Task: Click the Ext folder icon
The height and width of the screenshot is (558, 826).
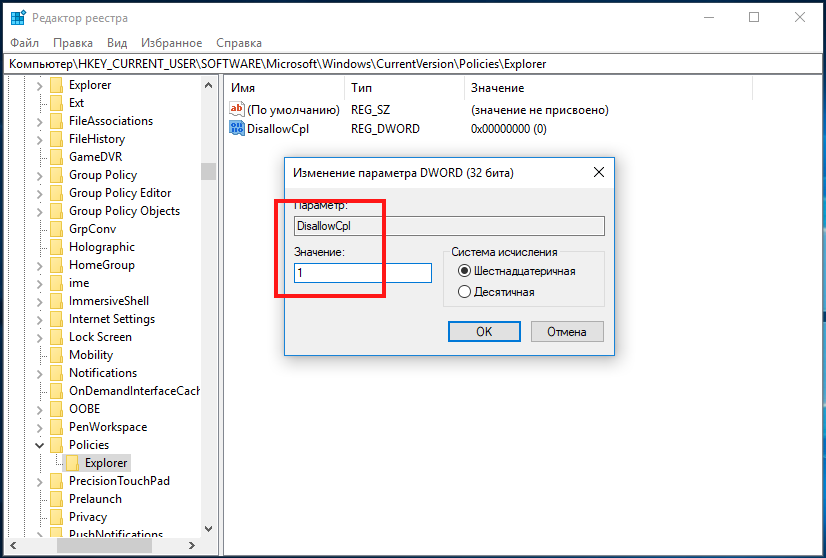Action: coord(56,103)
